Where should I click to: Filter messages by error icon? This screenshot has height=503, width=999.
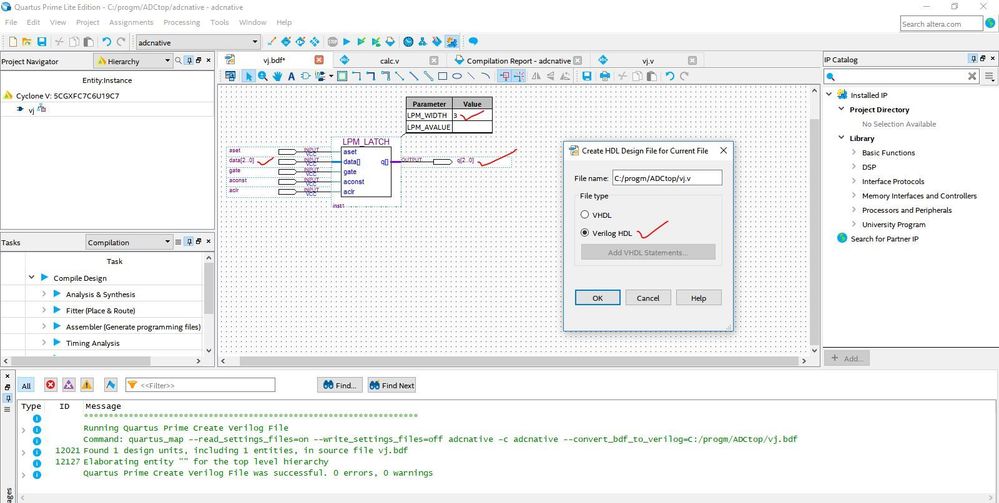pos(50,385)
